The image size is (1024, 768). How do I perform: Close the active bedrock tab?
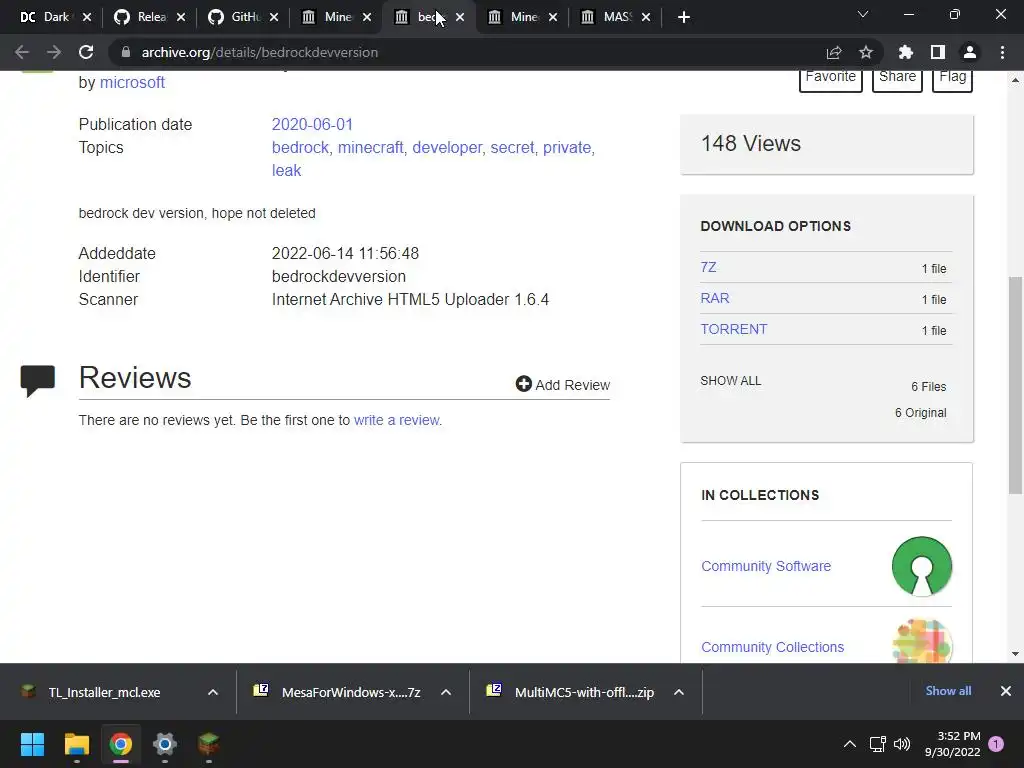pos(460,17)
